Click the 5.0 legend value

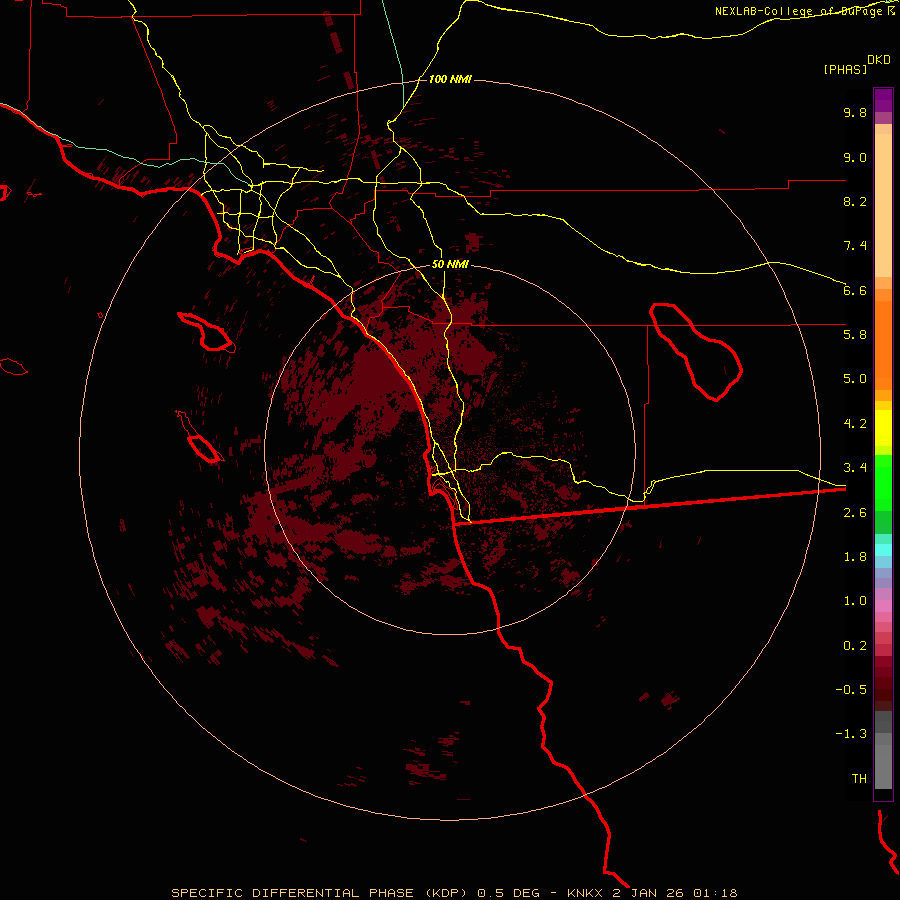click(x=855, y=379)
